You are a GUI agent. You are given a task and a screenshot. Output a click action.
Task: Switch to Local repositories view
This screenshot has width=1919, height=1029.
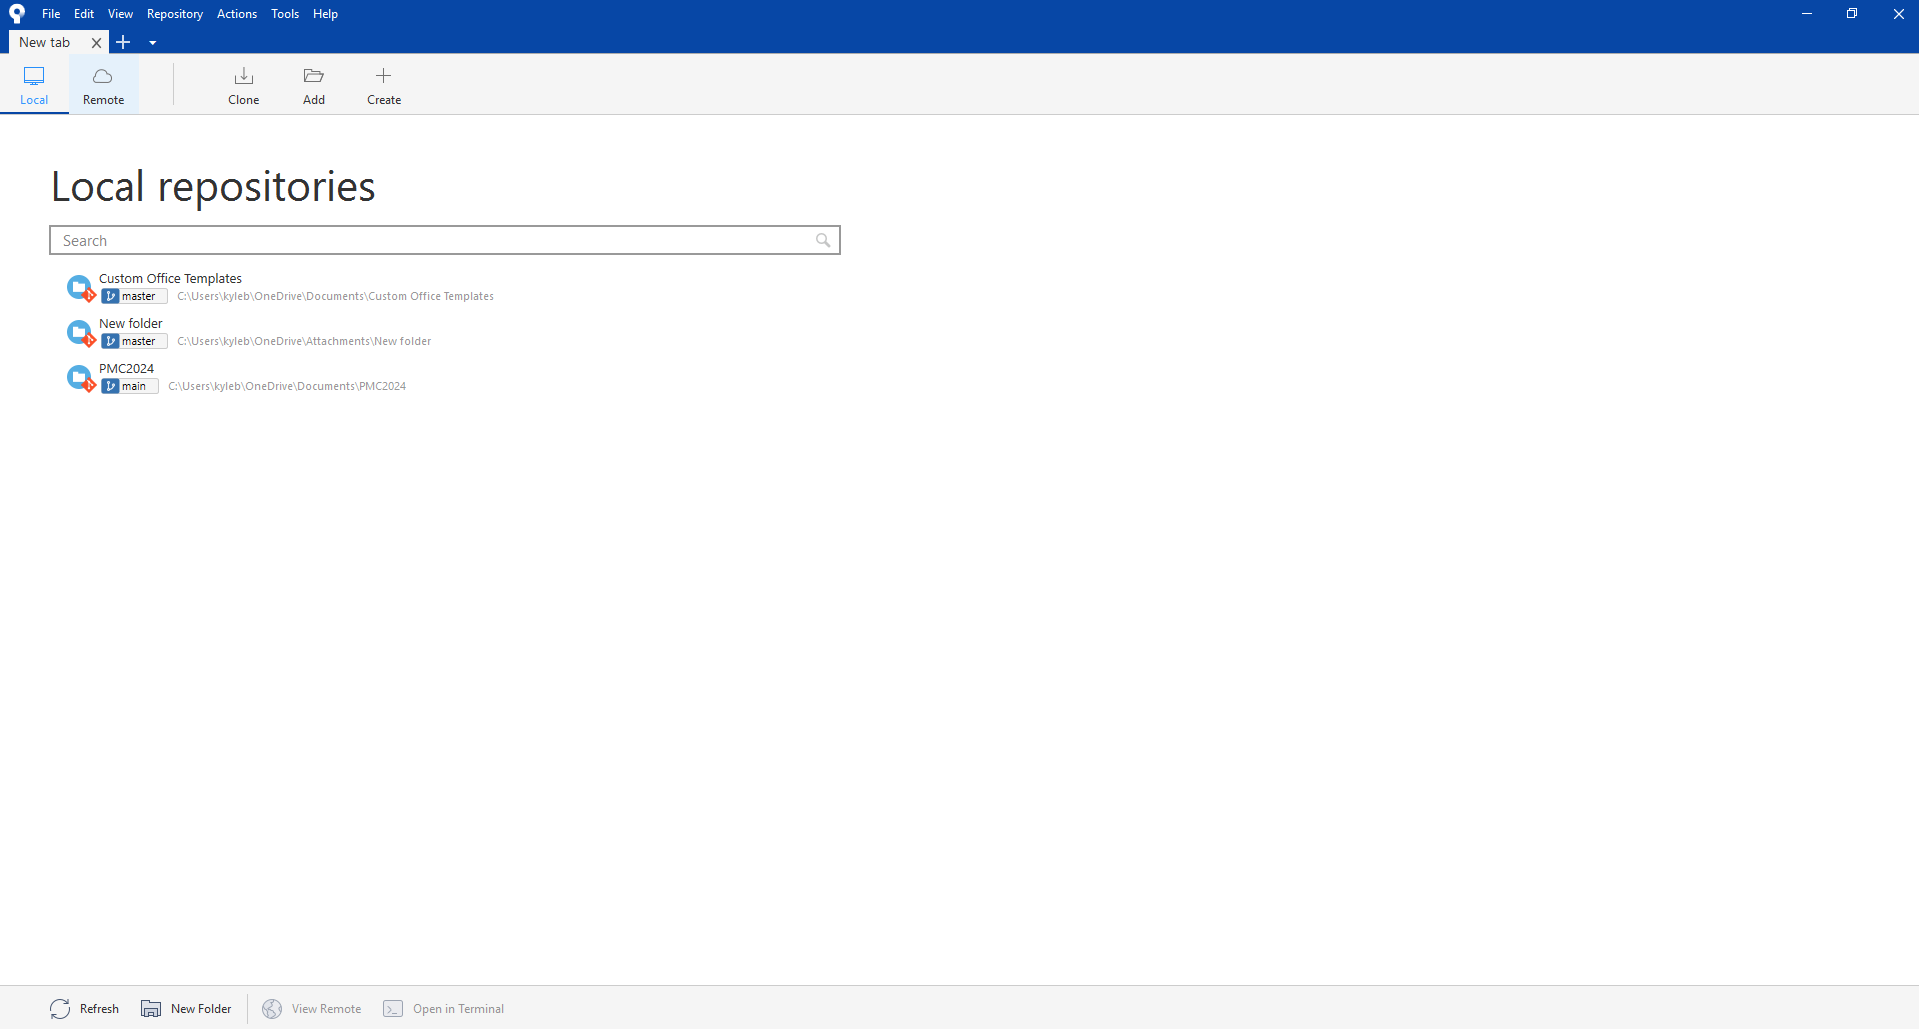[34, 85]
